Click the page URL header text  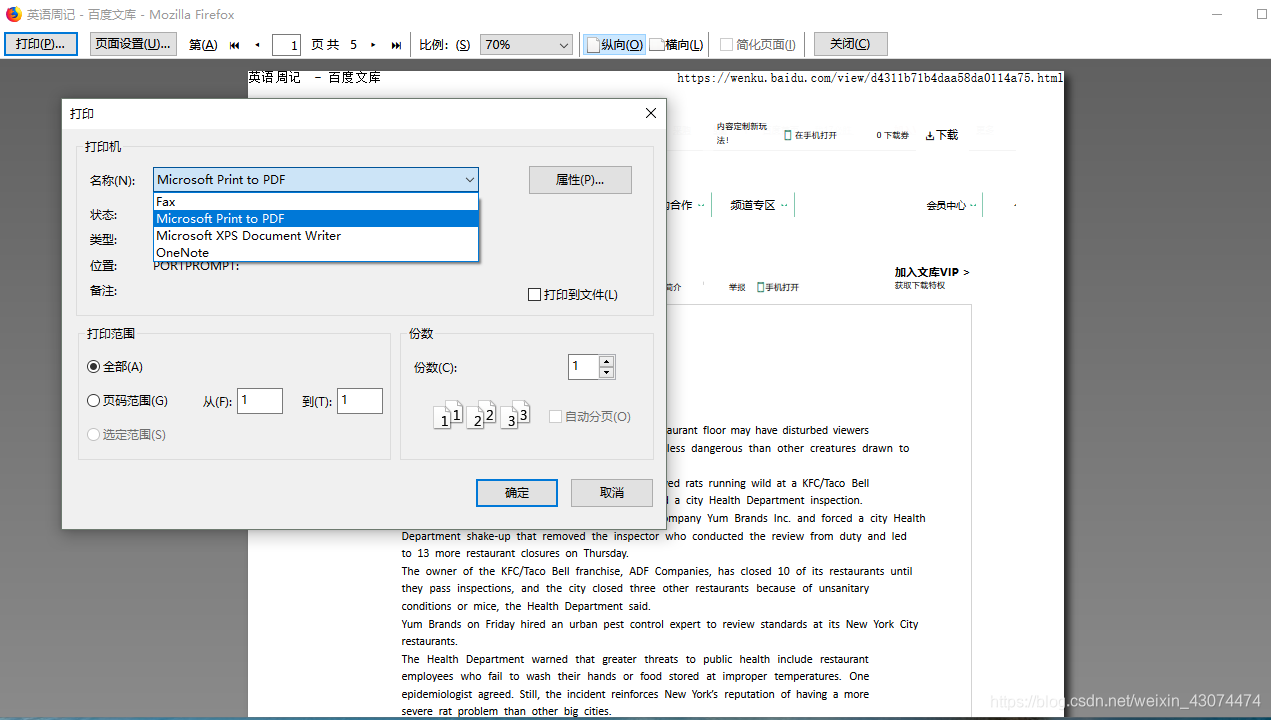pyautogui.click(x=870, y=78)
